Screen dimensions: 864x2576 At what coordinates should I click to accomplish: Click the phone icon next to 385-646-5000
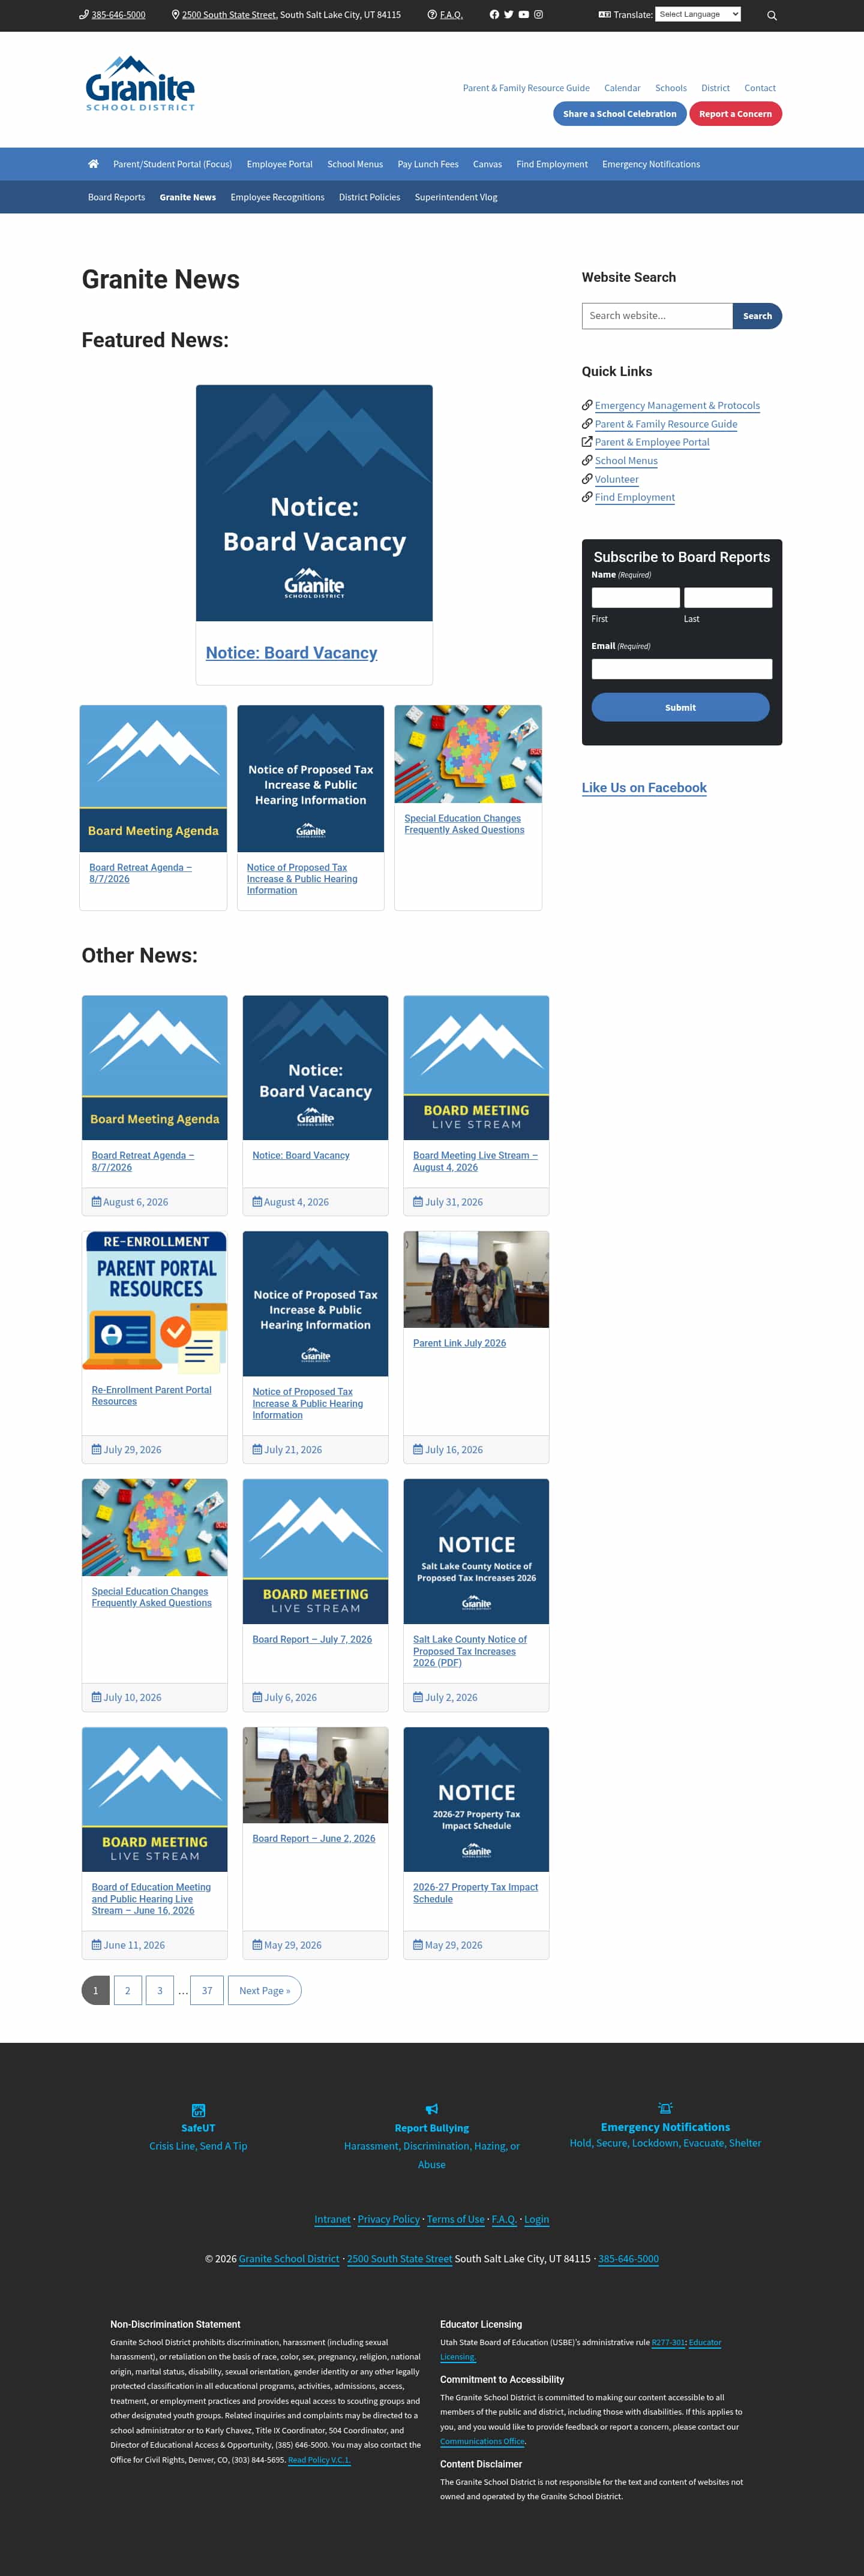click(84, 15)
